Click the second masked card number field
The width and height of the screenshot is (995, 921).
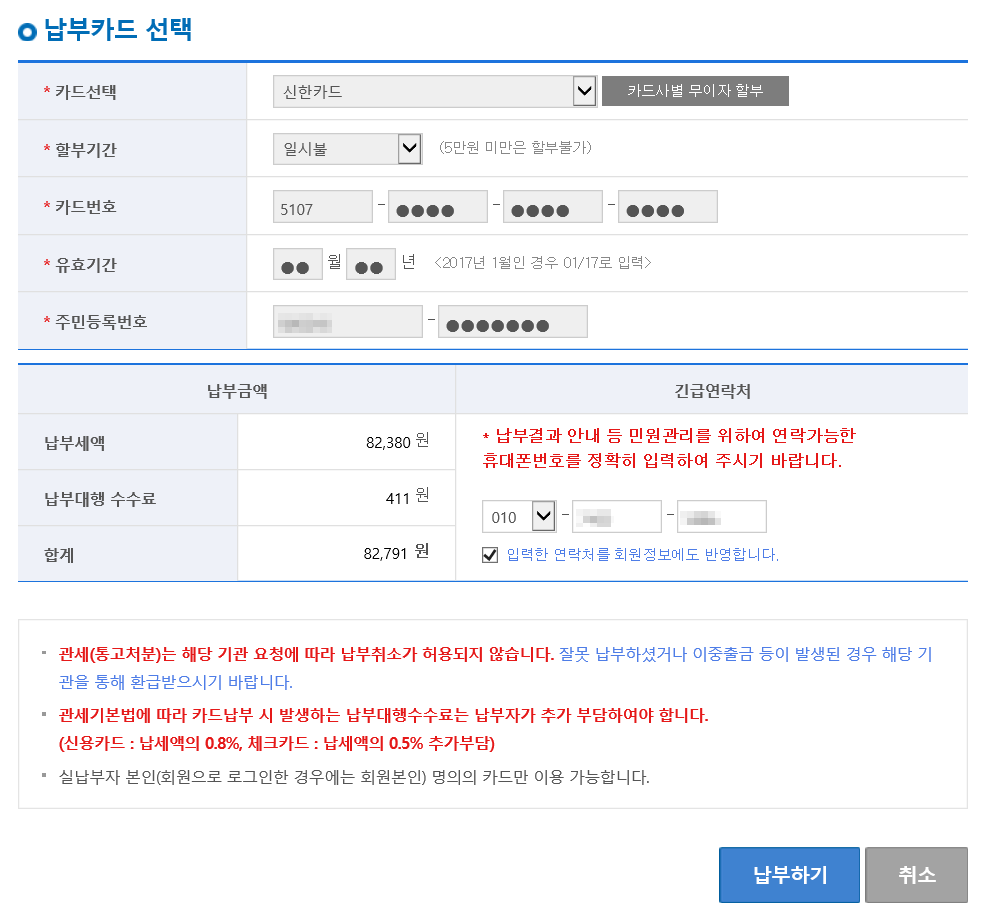click(x=437, y=207)
